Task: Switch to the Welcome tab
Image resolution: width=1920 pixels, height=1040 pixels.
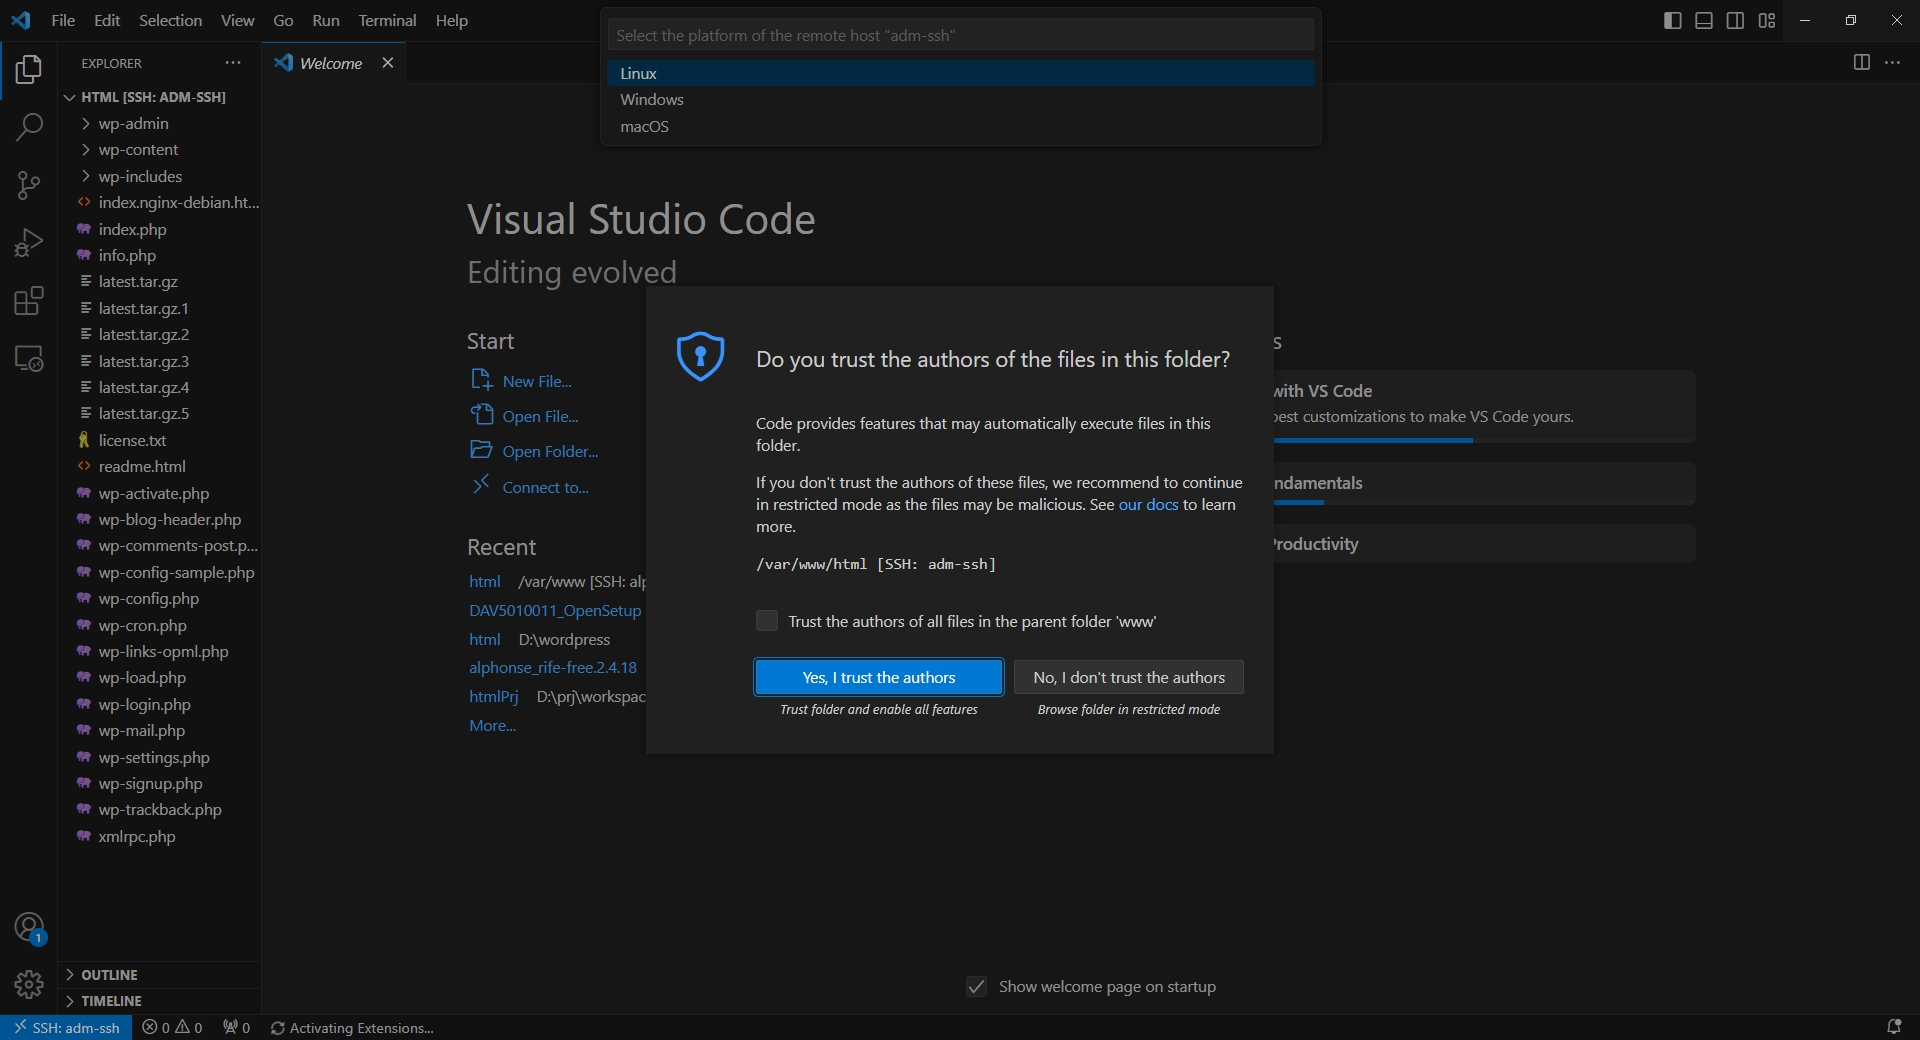Action: point(334,63)
